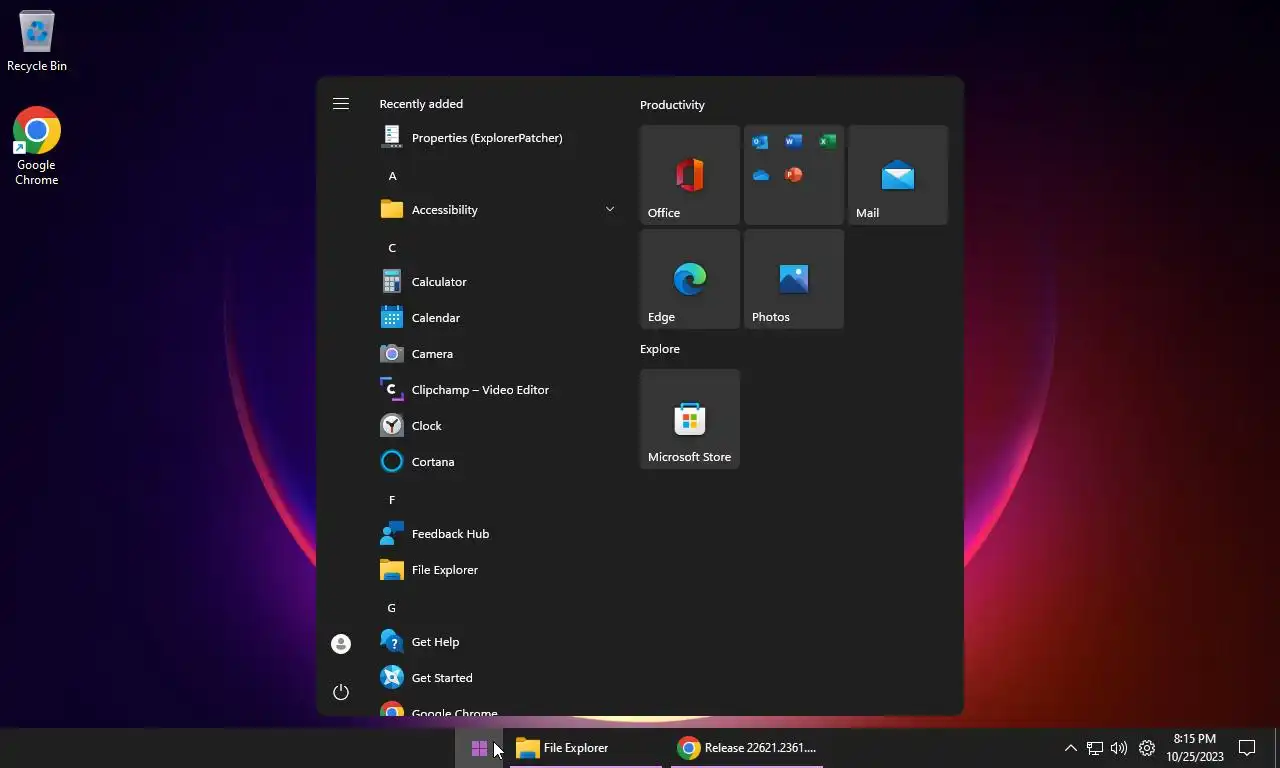Launch the Camera app
The height and width of the screenshot is (768, 1280).
click(498, 354)
